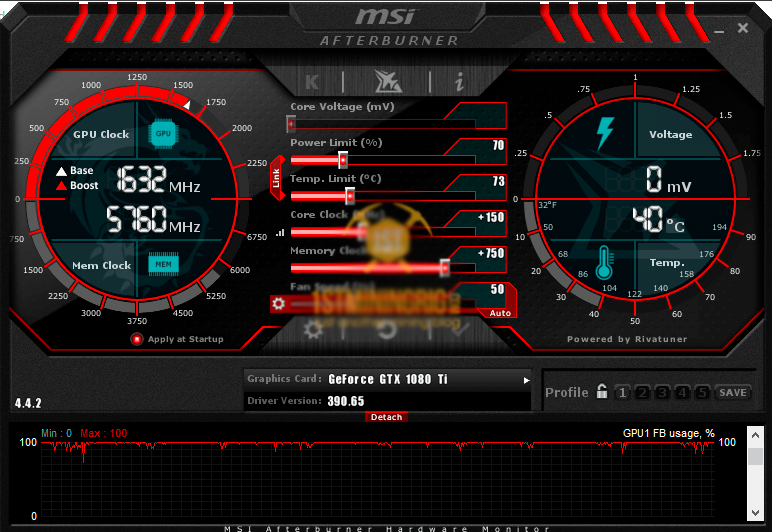Click the Min : 0 graph label

click(56, 433)
